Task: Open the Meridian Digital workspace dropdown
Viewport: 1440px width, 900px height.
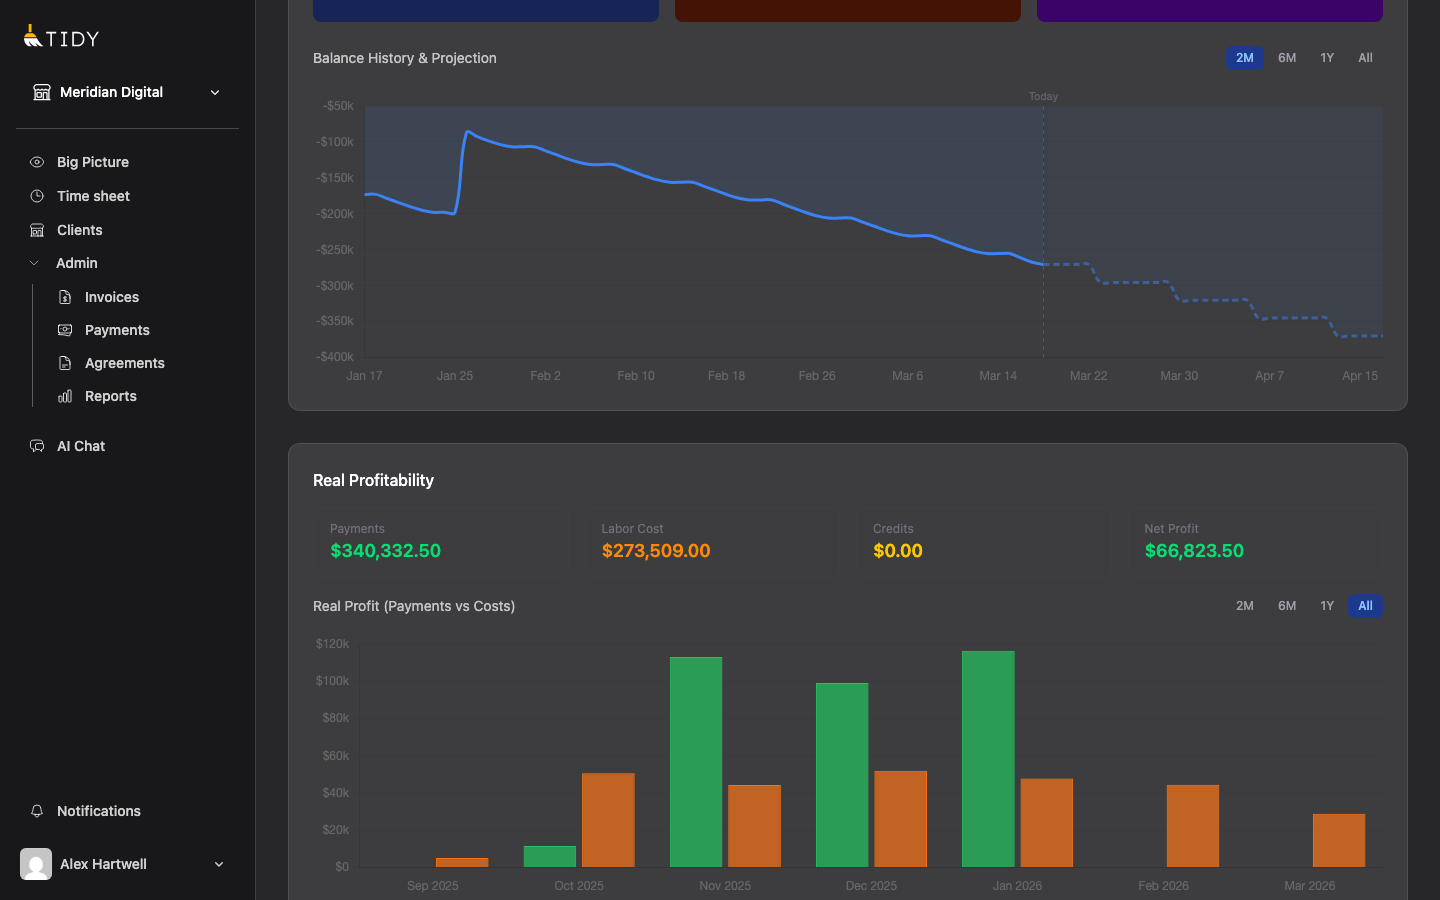Action: [214, 92]
